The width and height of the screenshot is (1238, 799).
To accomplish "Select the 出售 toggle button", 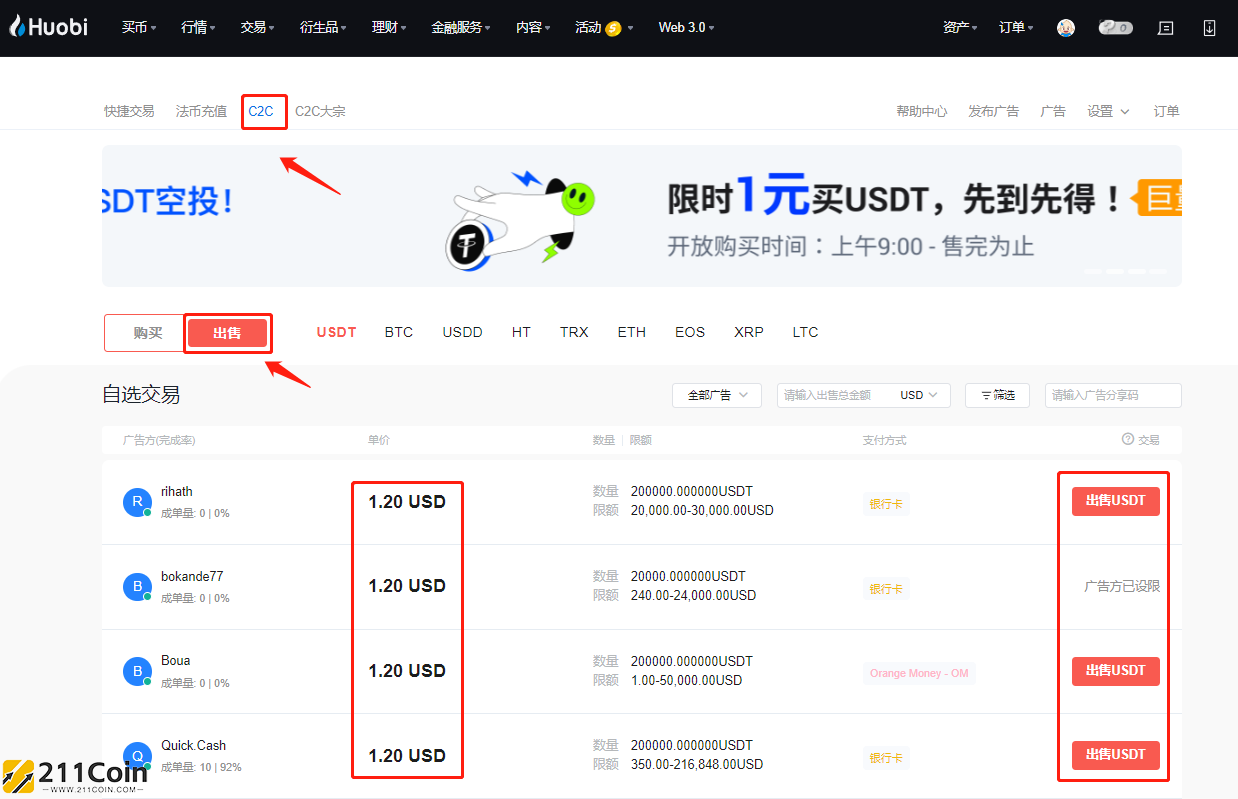I will 228,333.
